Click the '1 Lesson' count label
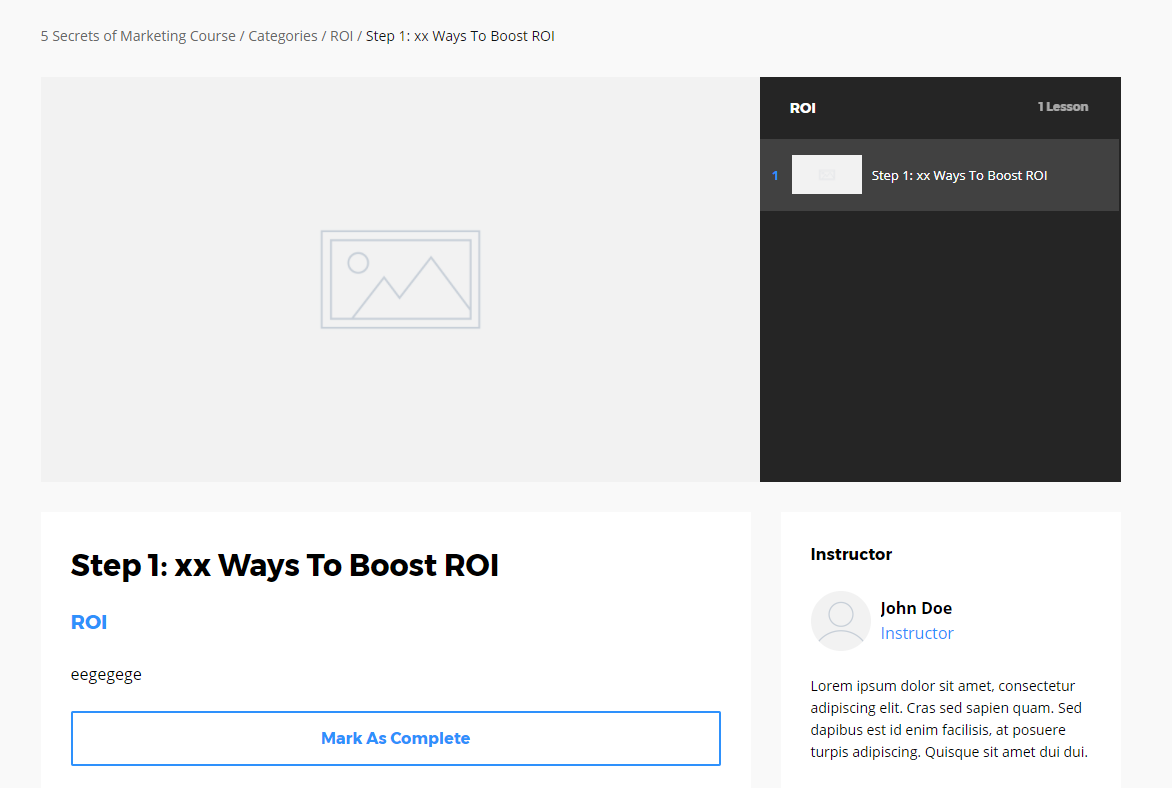This screenshot has width=1172, height=788. pos(1062,107)
